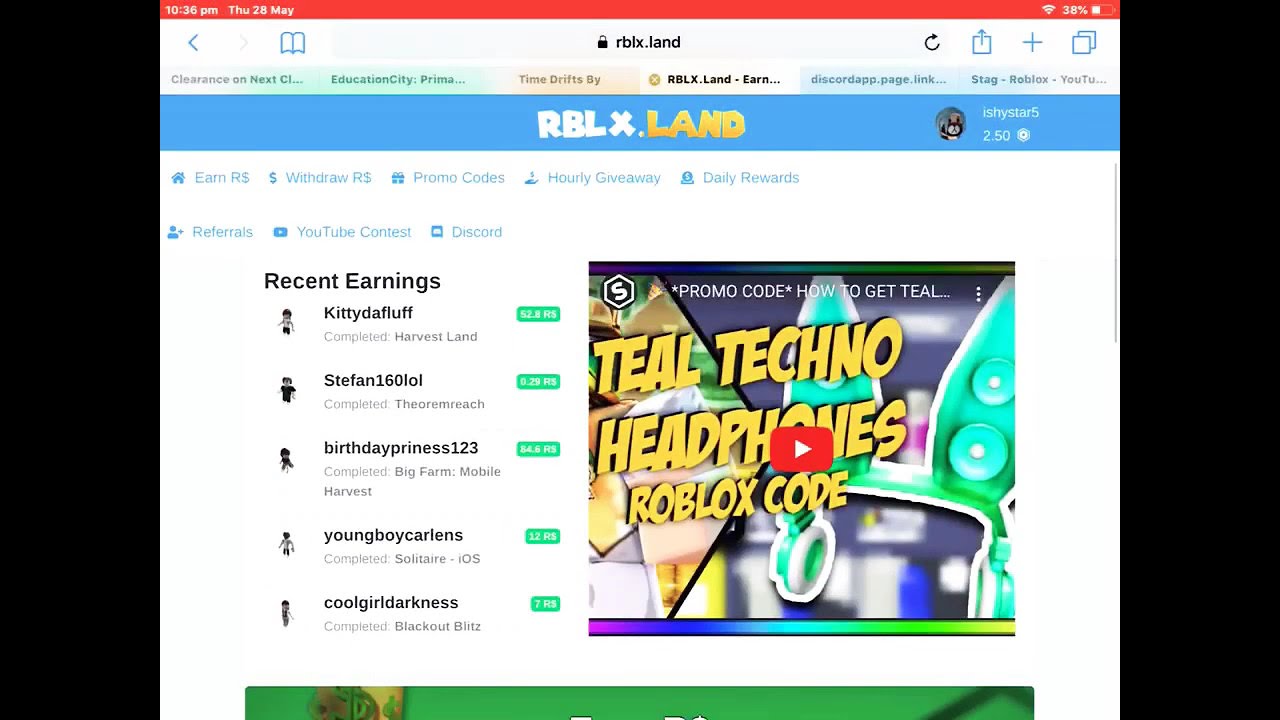Click the 12 R$ badge

point(542,537)
